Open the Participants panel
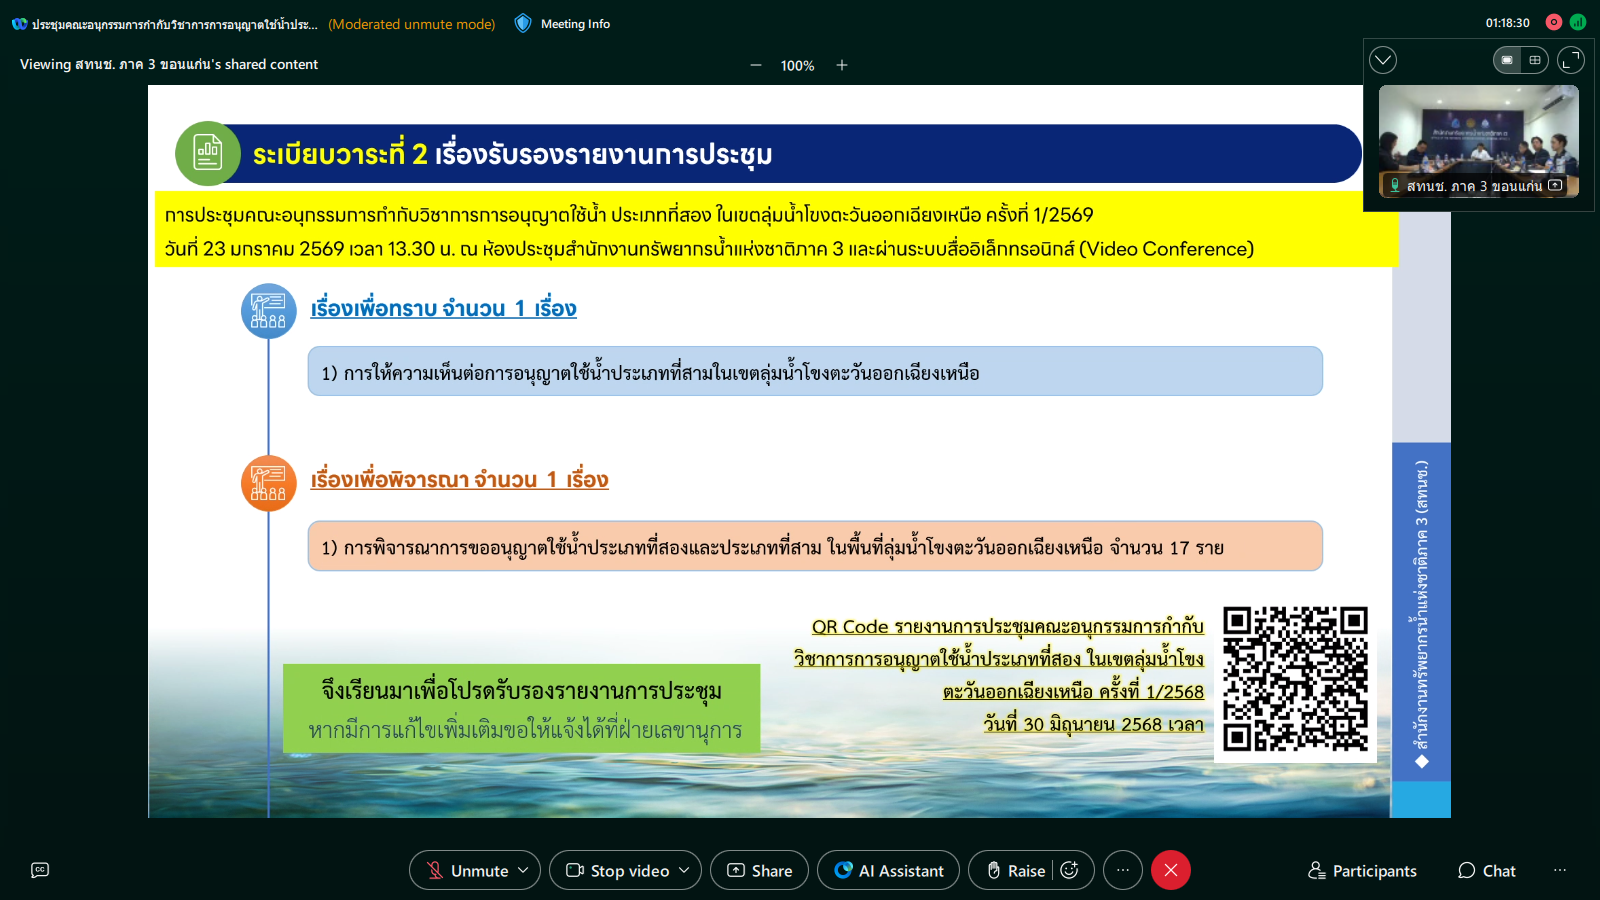The image size is (1600, 900). tap(1362, 870)
